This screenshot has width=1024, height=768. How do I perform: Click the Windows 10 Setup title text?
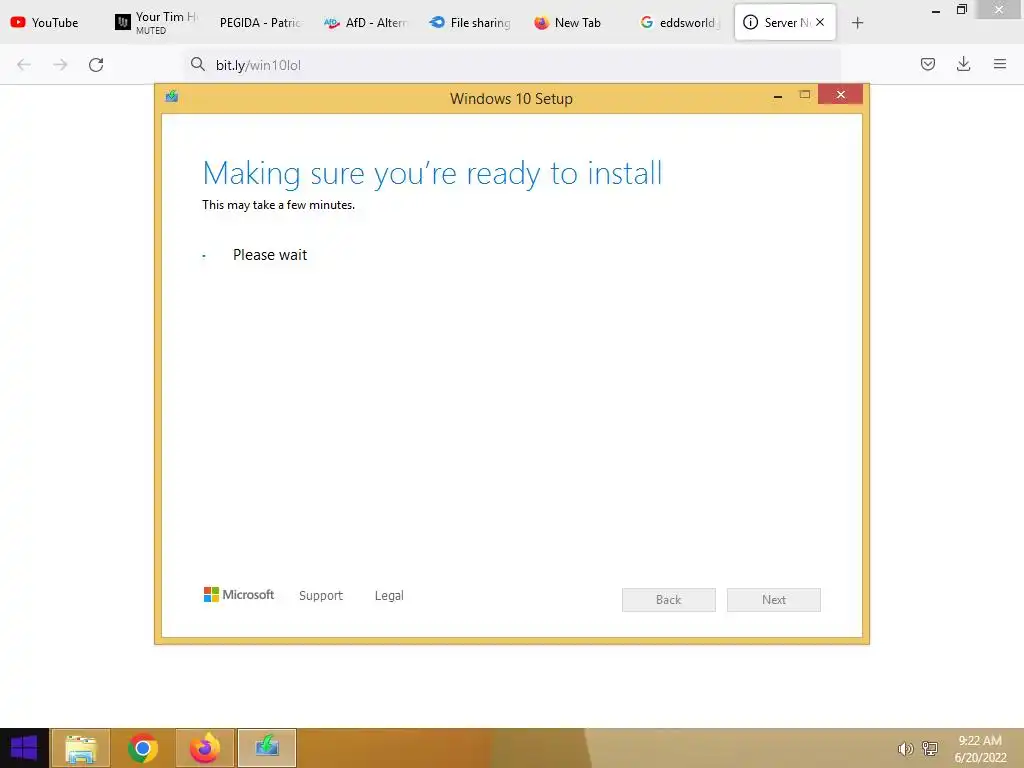511,99
